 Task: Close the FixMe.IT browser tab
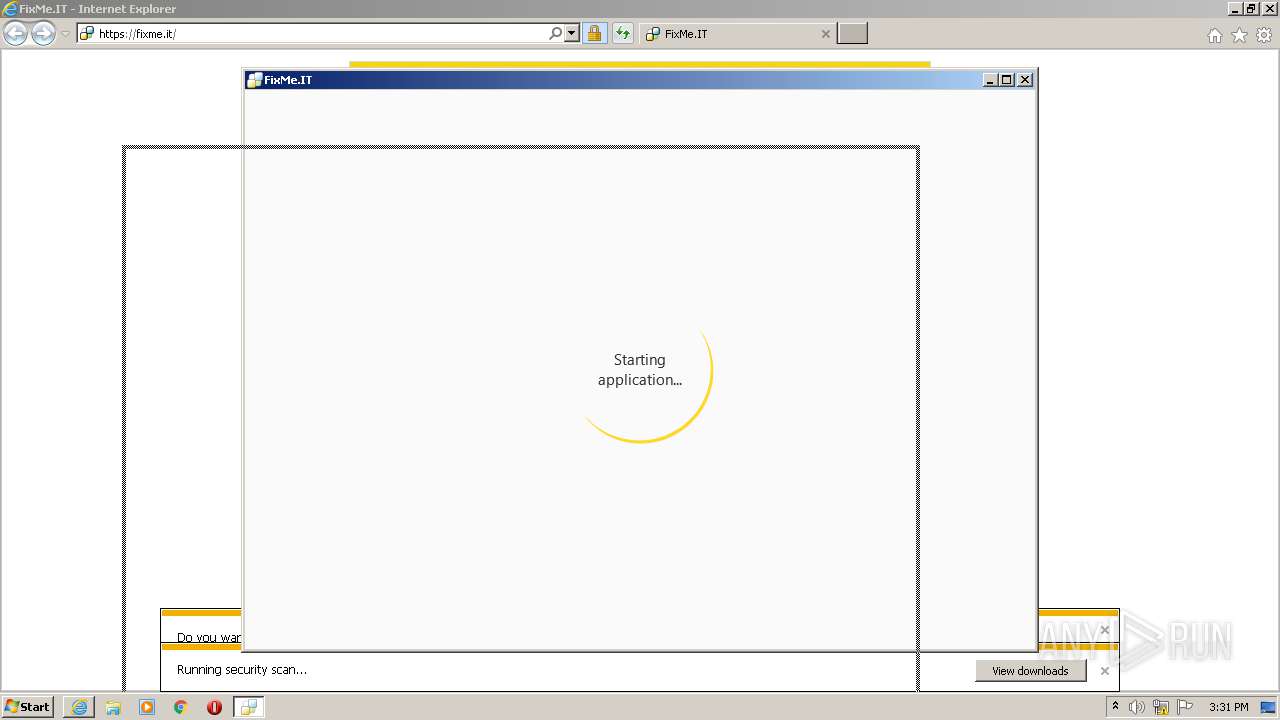(x=825, y=34)
